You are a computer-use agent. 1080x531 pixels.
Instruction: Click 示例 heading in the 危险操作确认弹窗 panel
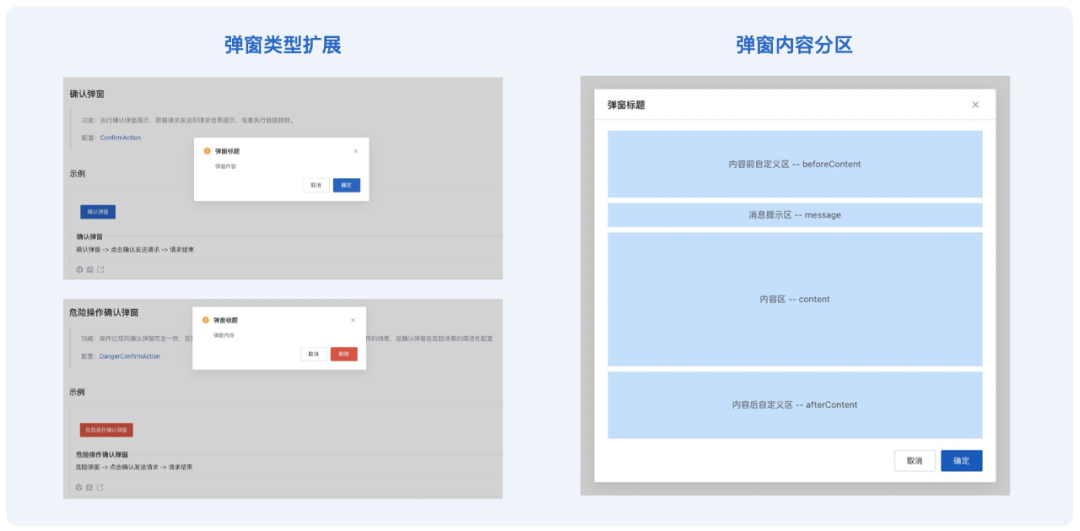[78, 392]
